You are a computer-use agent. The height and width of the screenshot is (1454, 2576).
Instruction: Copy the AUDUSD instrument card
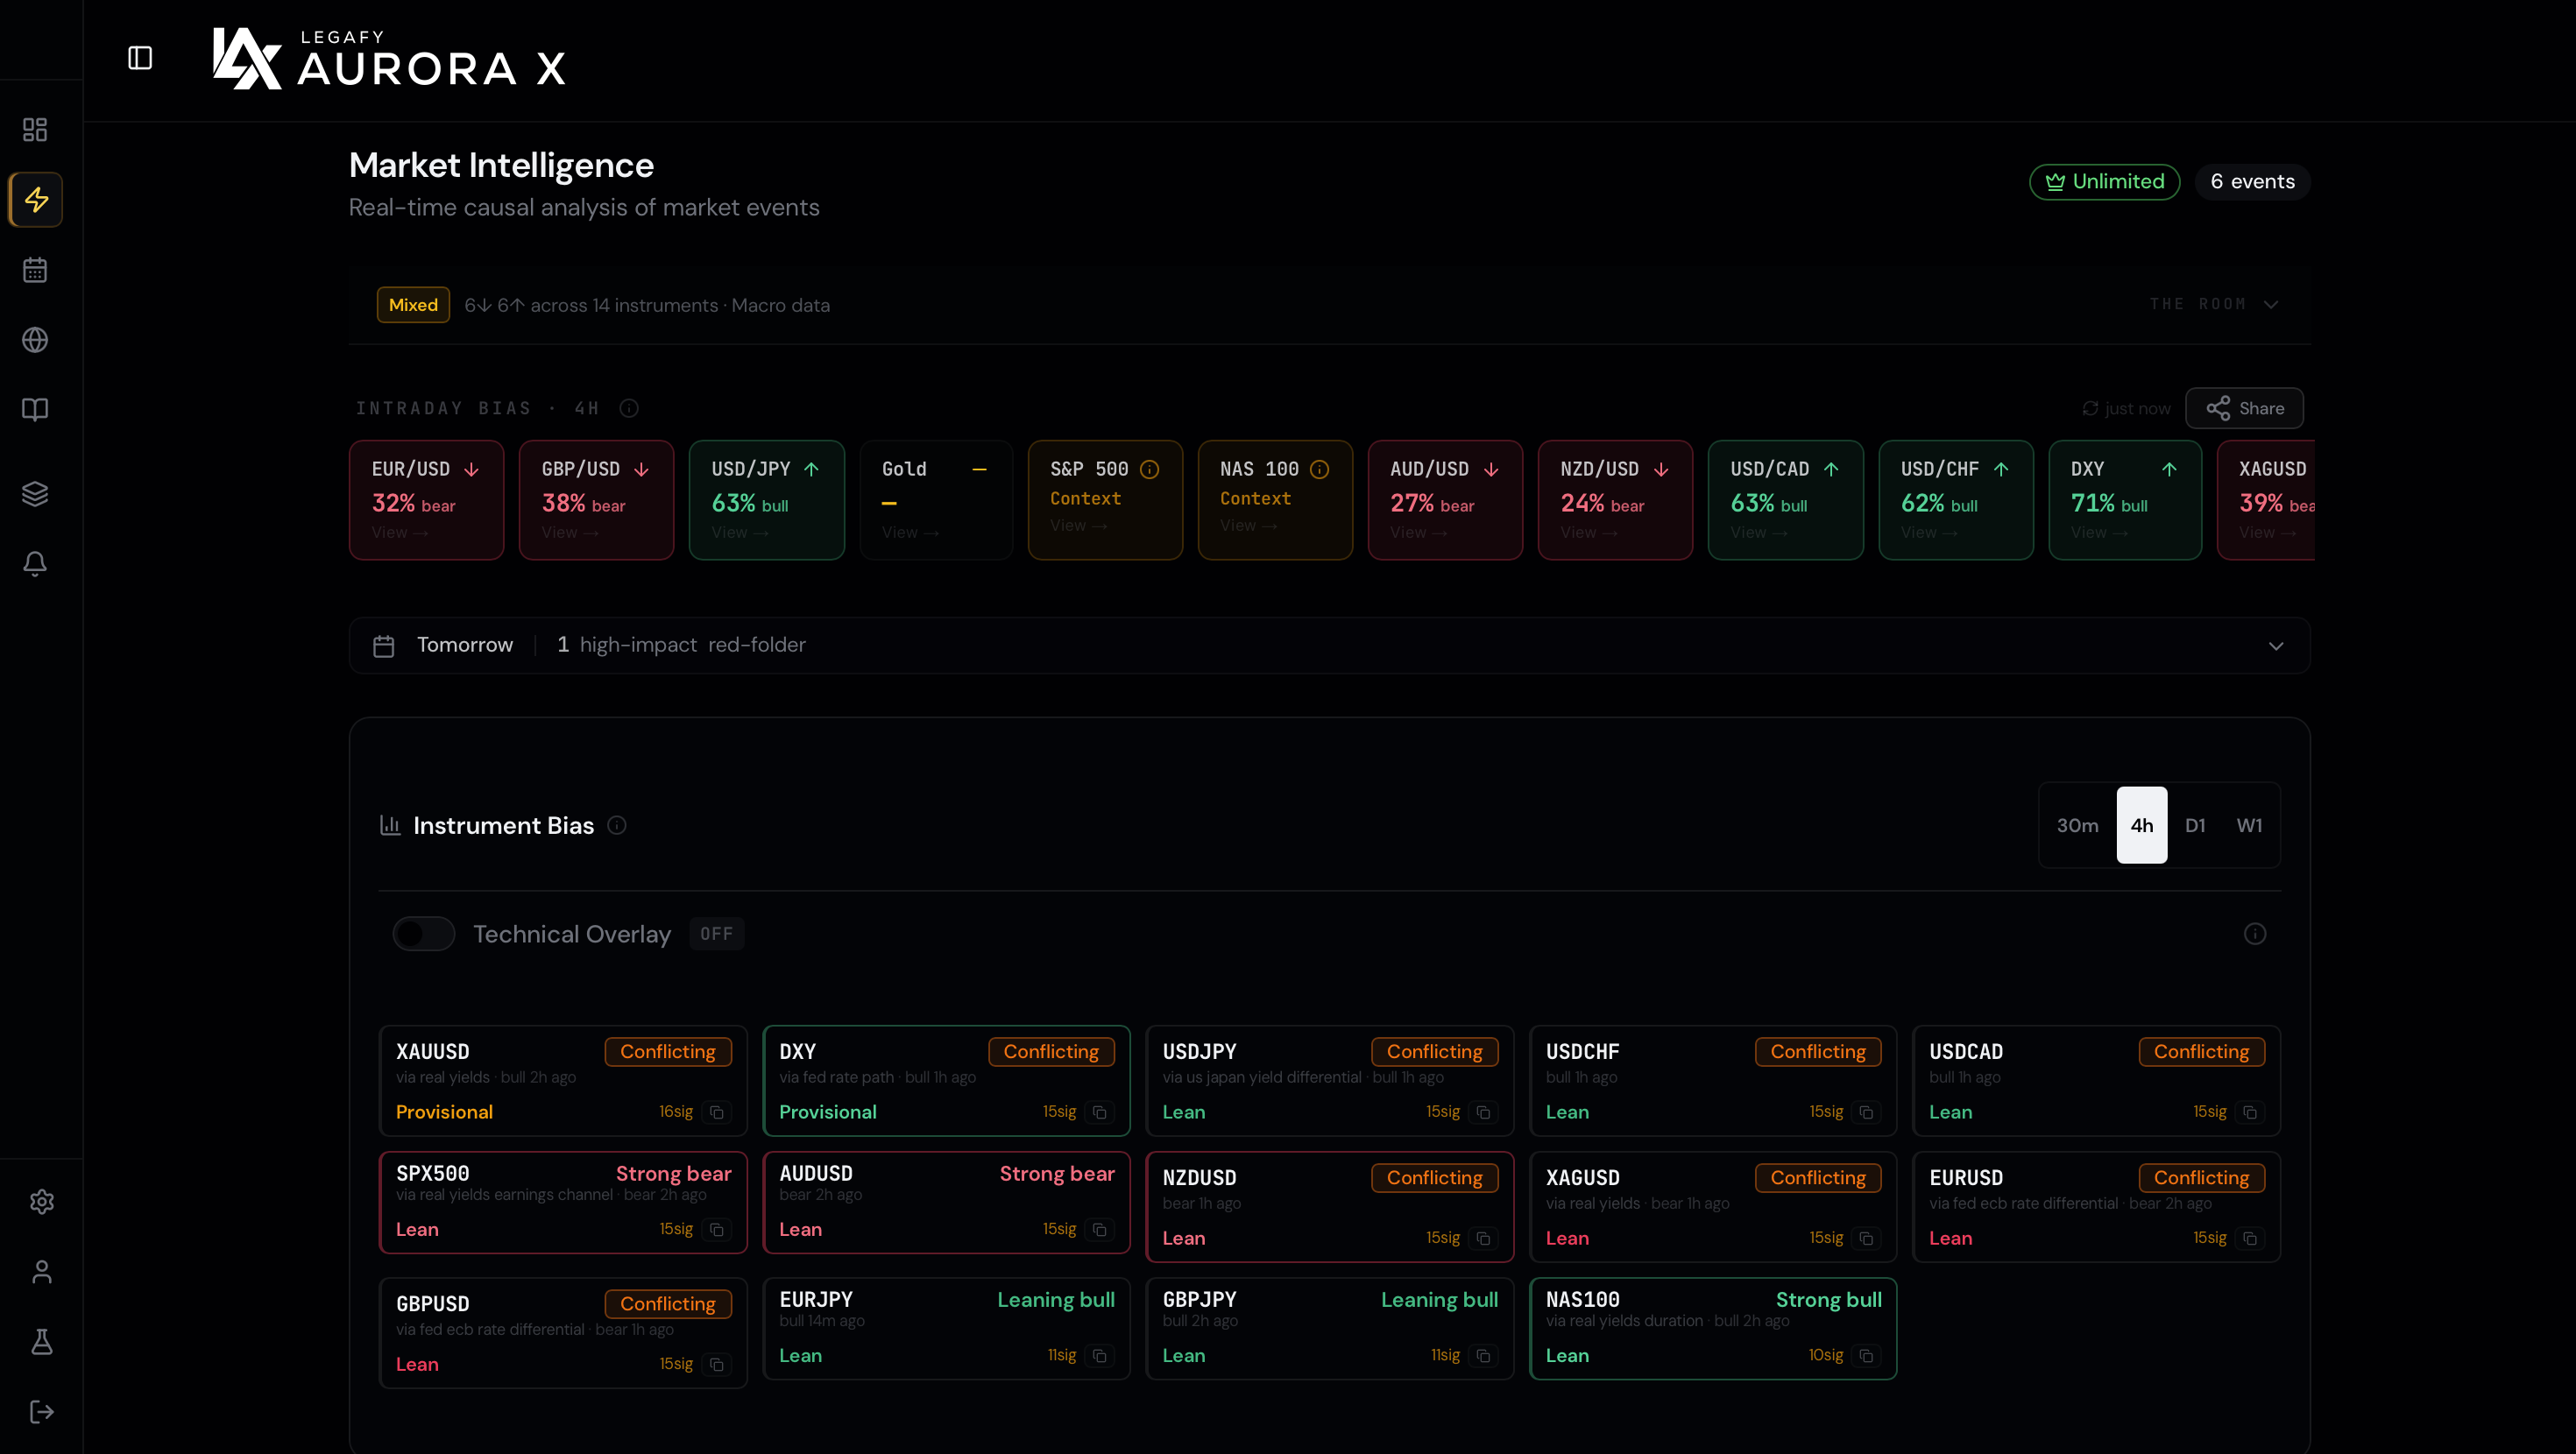(1100, 1230)
